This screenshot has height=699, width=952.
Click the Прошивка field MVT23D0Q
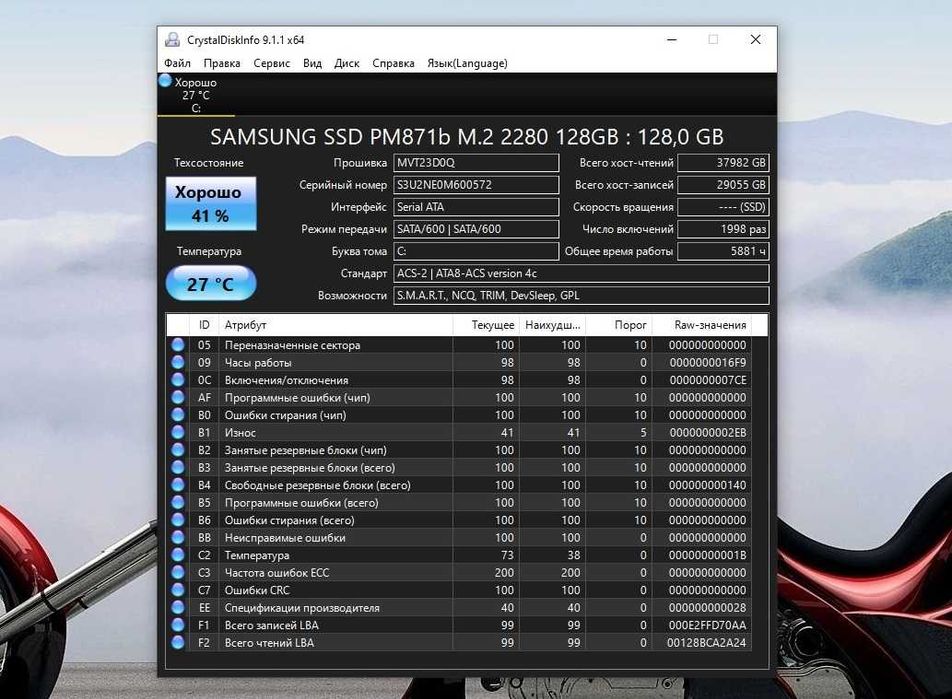click(x=476, y=163)
